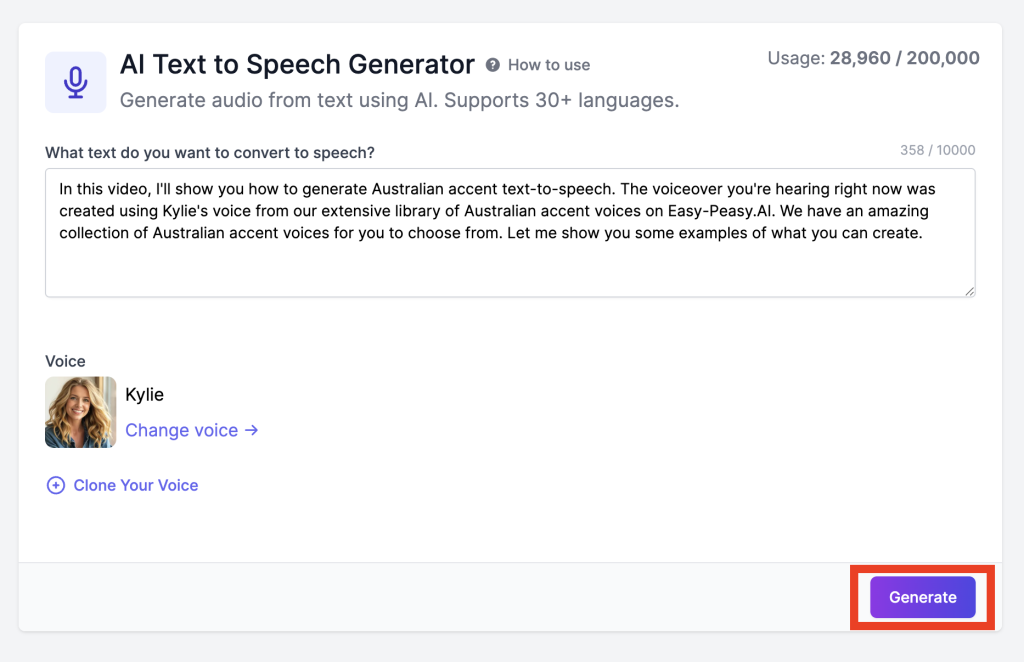Click the Usage 28,960 / 200,000 counter
Screen dimensions: 1024x662
pyautogui.click(x=873, y=58)
